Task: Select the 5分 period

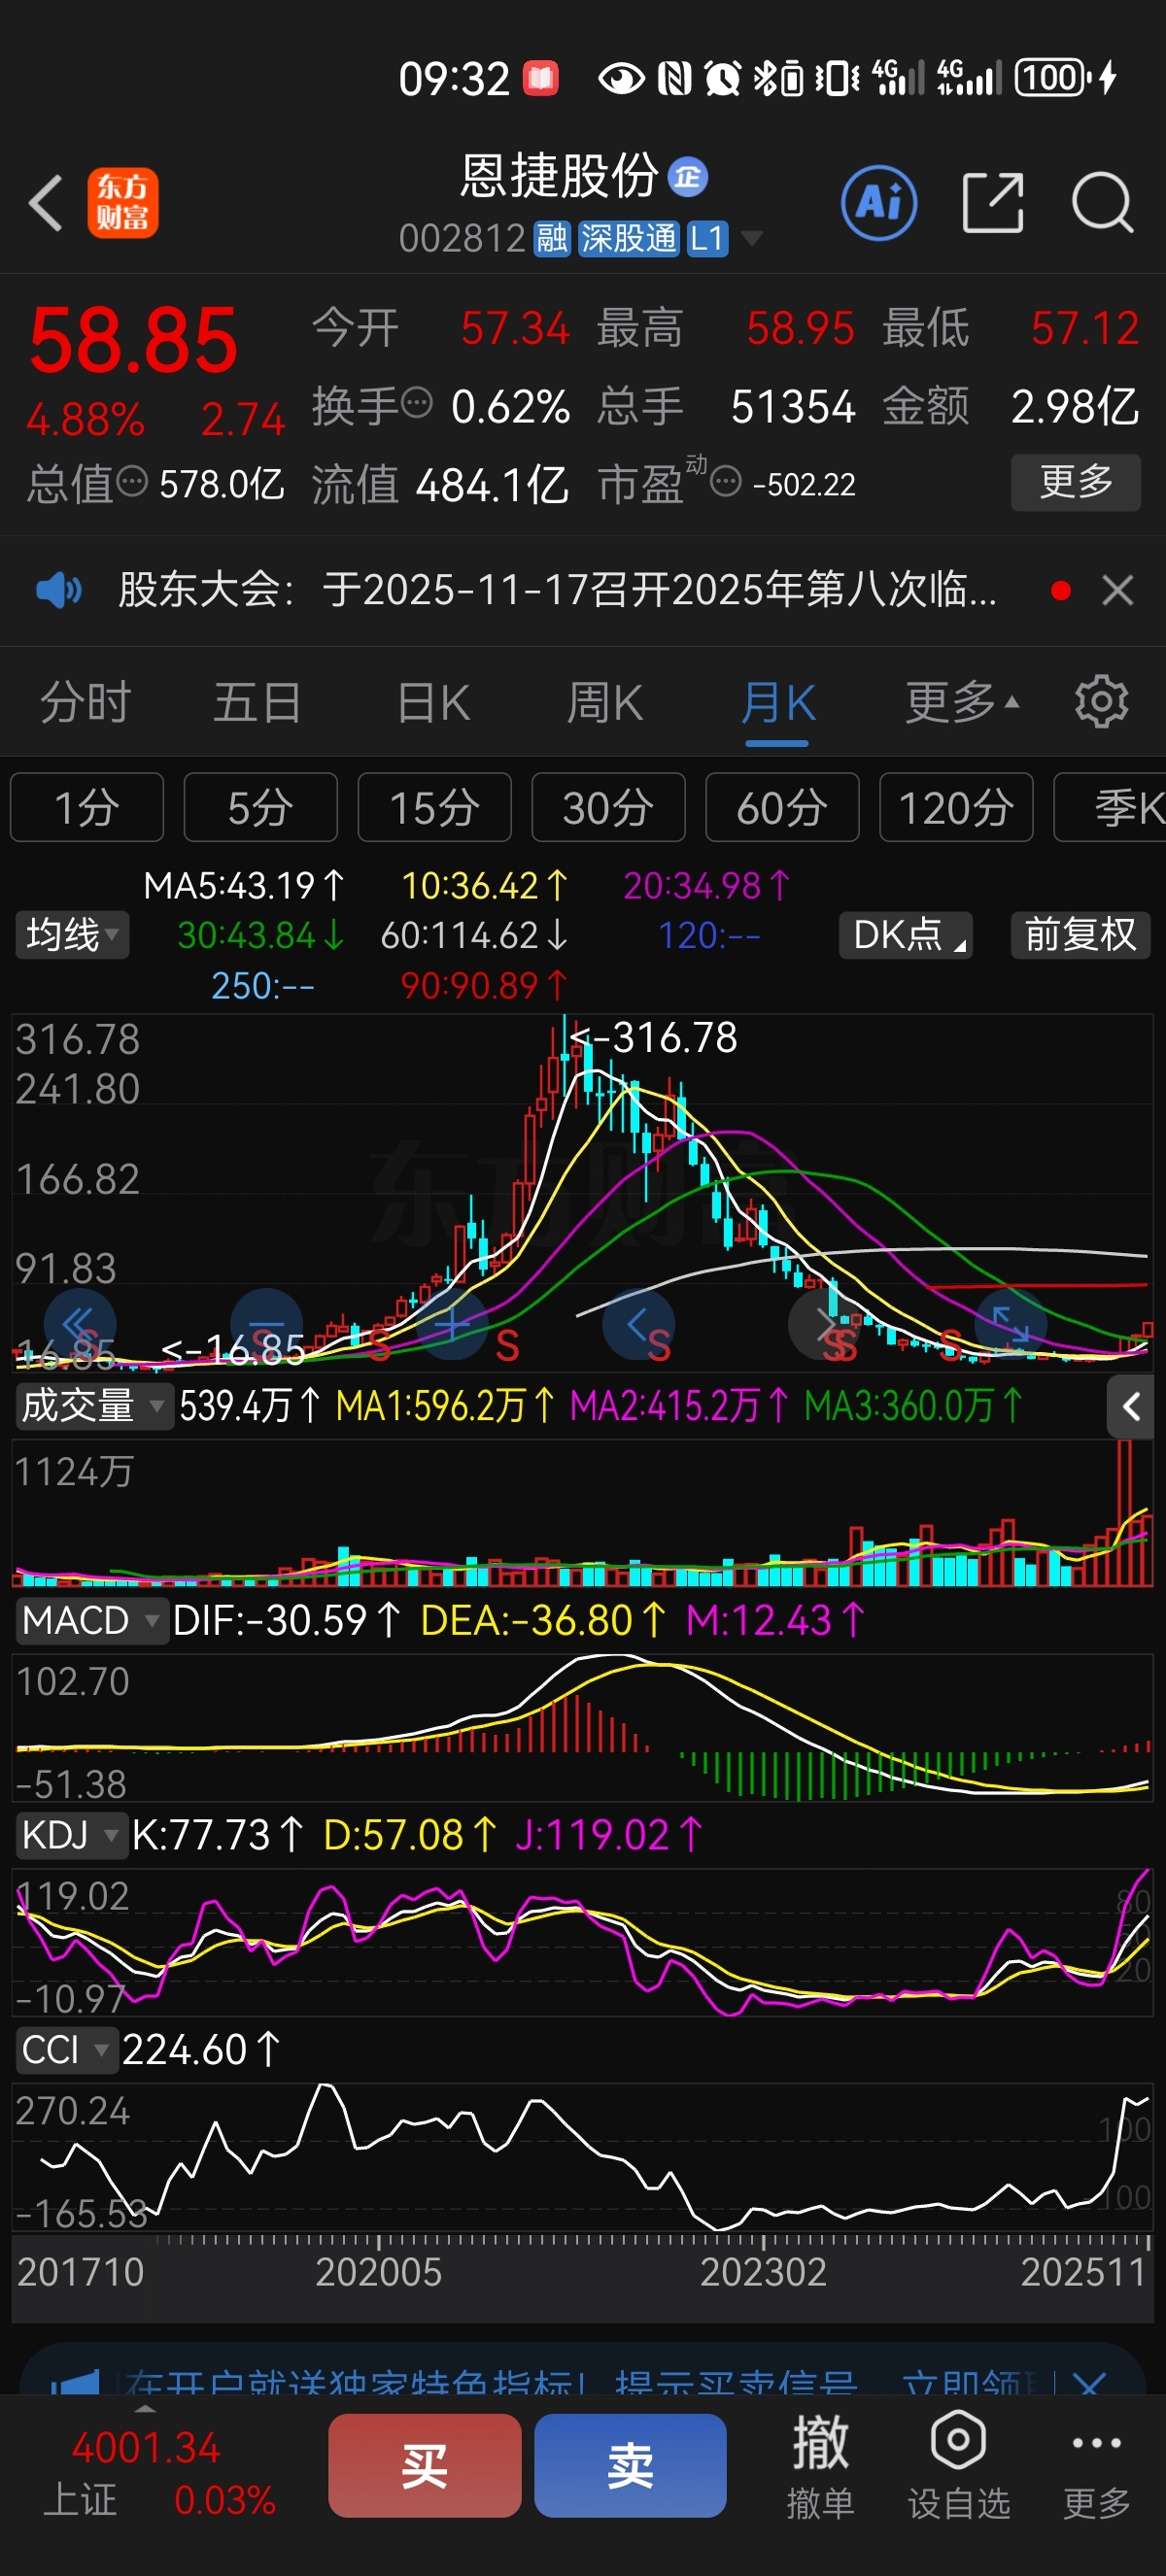Action: coord(260,807)
